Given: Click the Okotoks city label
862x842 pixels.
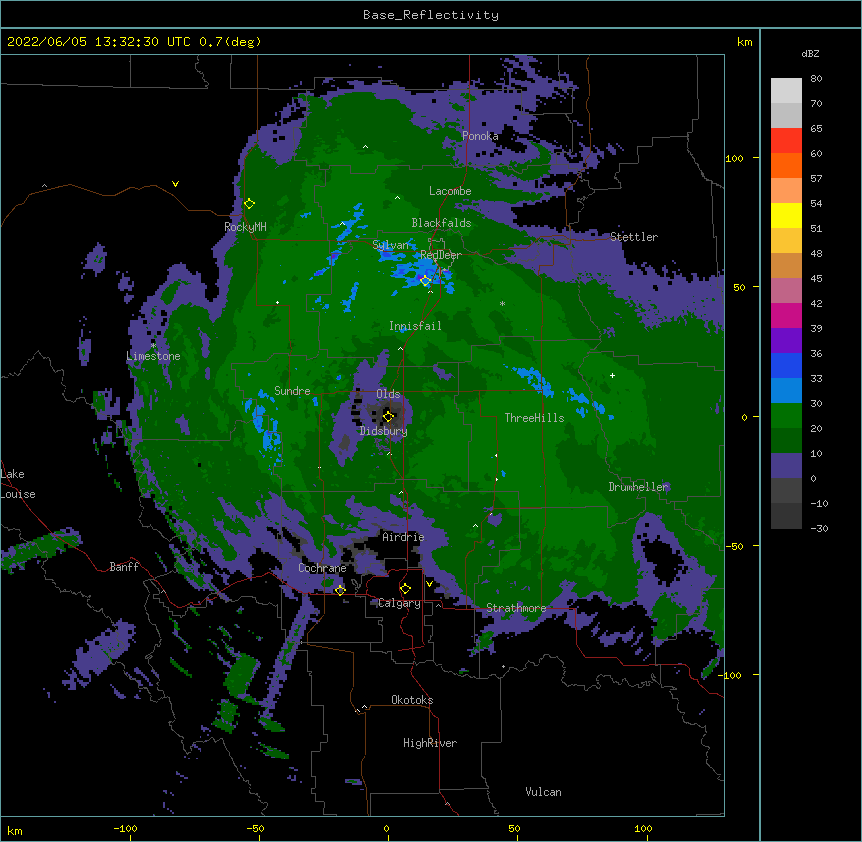Looking at the screenshot, I should pyautogui.click(x=412, y=700).
